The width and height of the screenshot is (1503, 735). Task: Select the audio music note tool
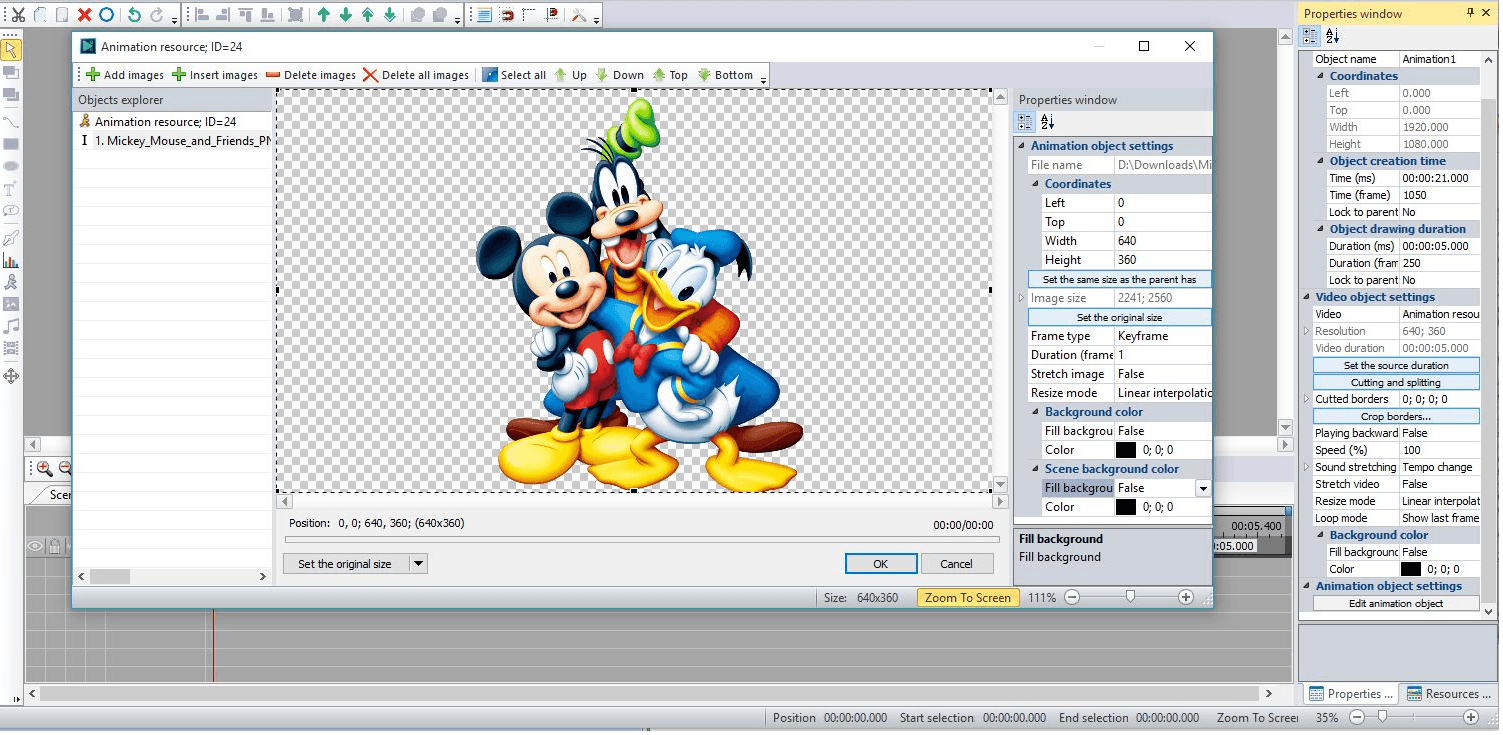(x=11, y=326)
